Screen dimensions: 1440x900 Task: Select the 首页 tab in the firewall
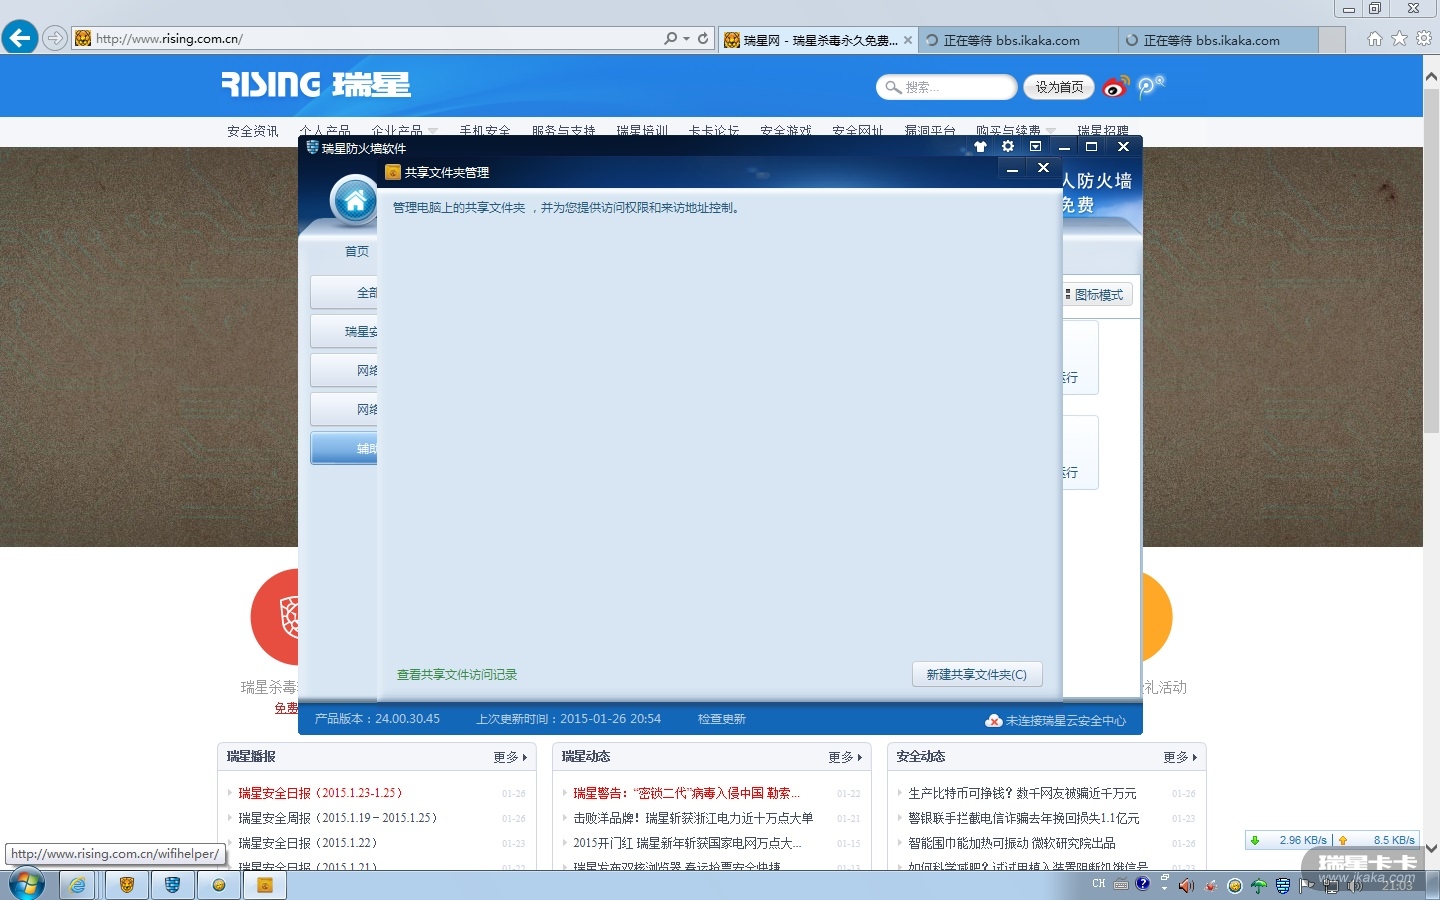pyautogui.click(x=357, y=251)
